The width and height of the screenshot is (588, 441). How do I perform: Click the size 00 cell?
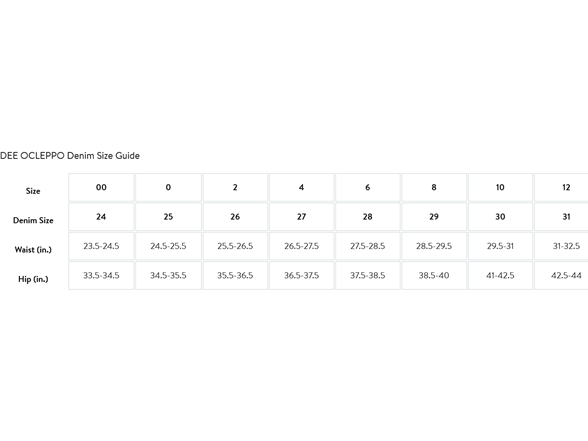(x=101, y=187)
